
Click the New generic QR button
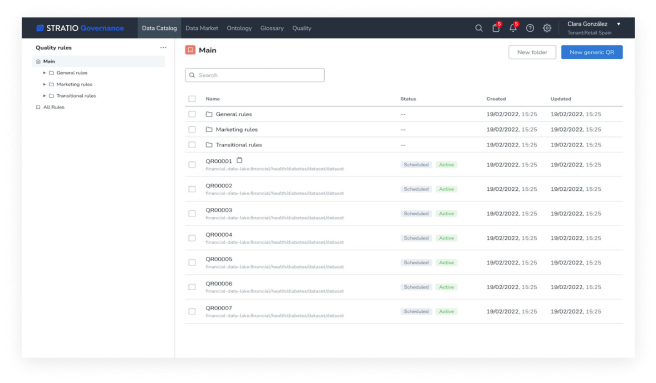(592, 52)
